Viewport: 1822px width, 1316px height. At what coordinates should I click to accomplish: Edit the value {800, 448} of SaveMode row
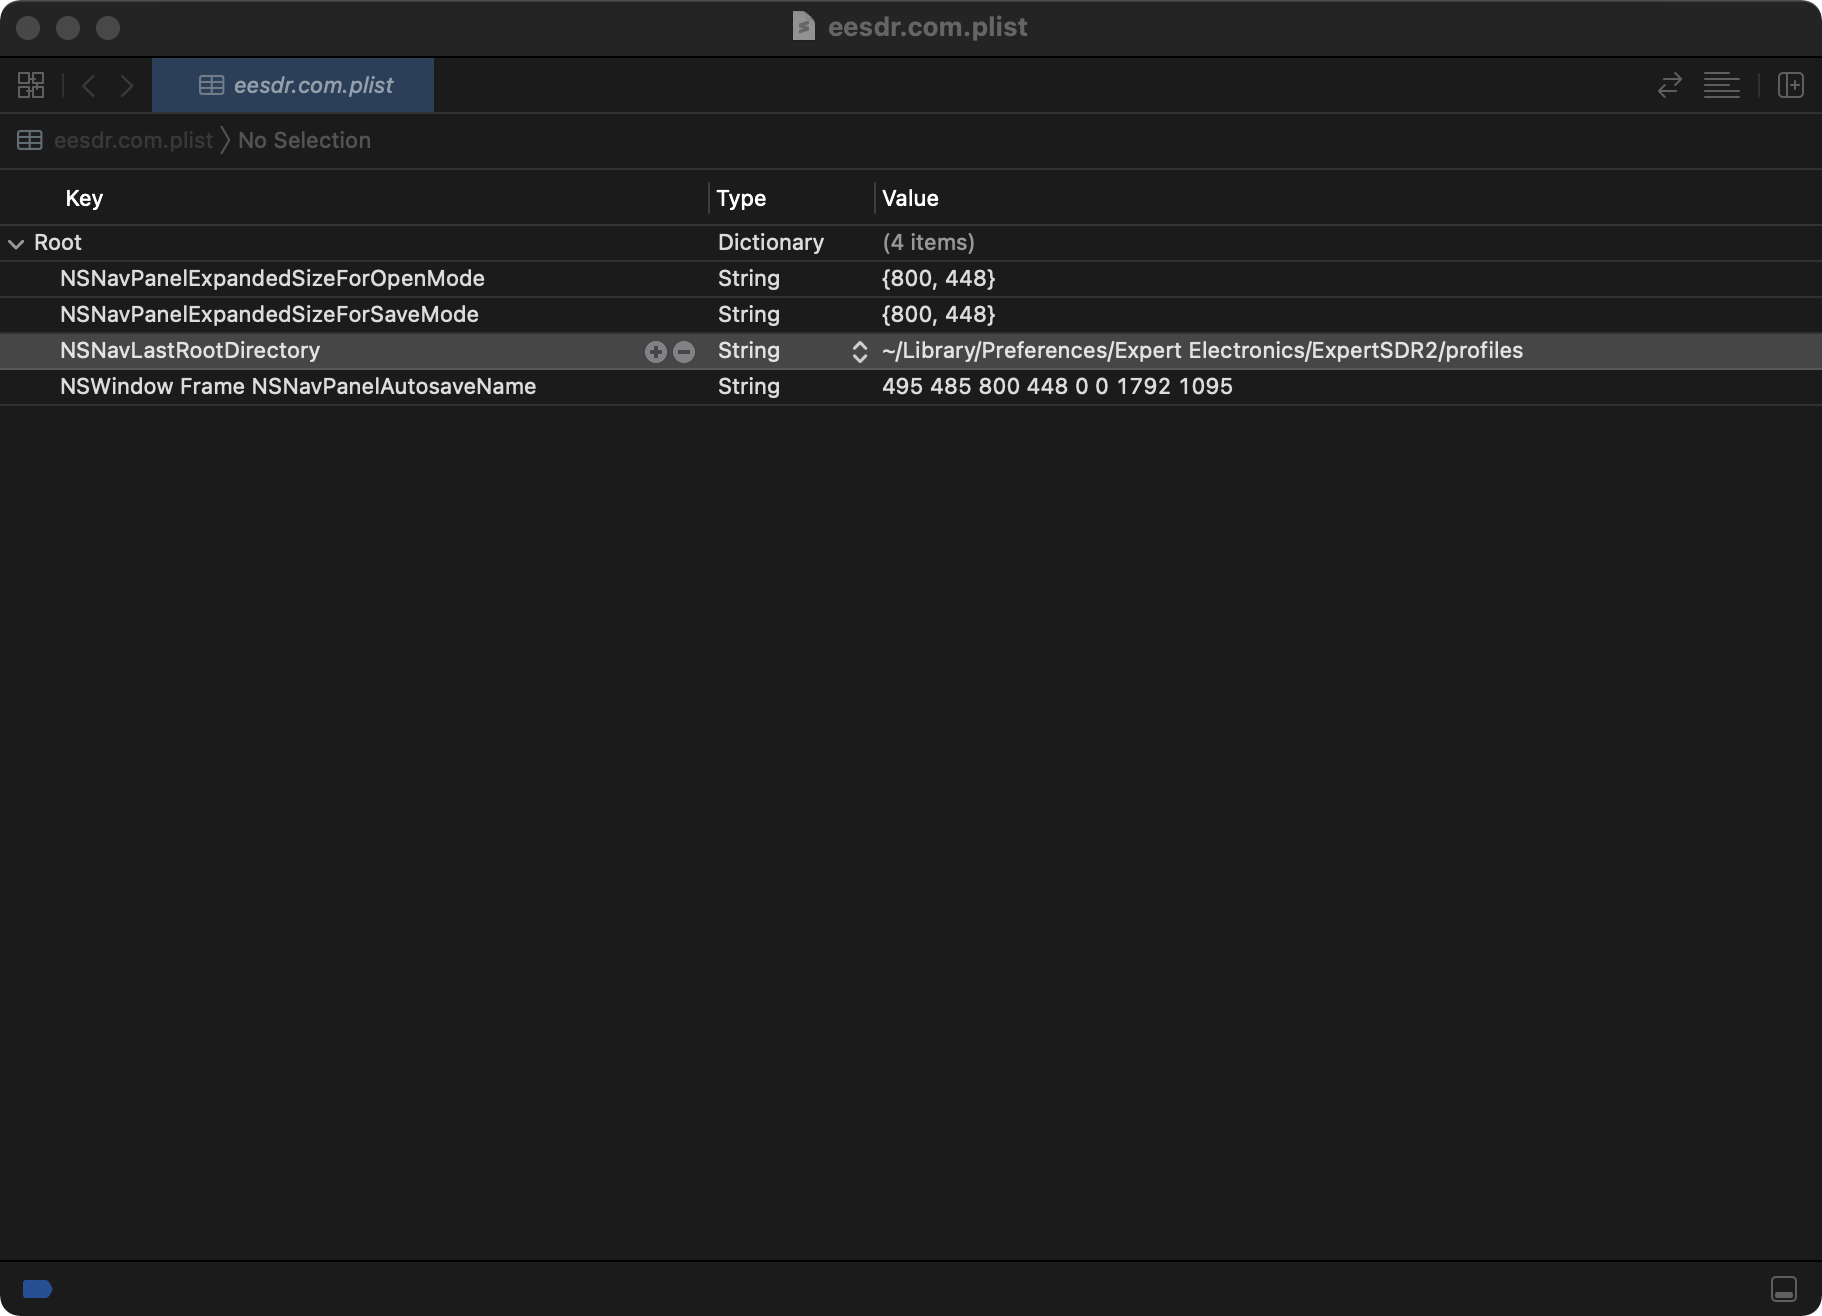click(937, 314)
